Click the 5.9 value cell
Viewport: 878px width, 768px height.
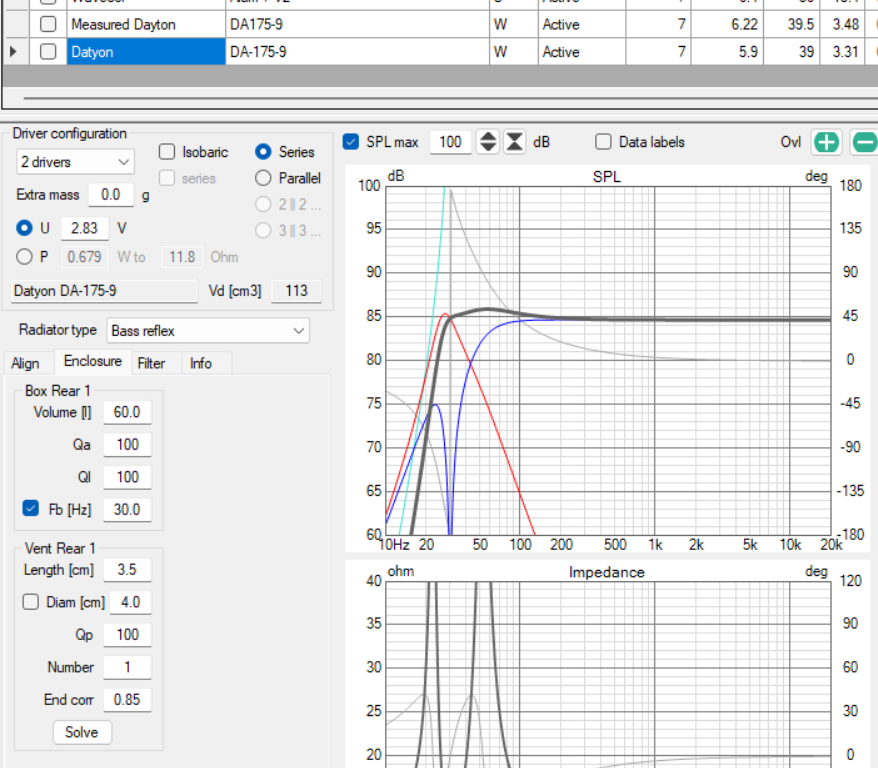point(727,51)
